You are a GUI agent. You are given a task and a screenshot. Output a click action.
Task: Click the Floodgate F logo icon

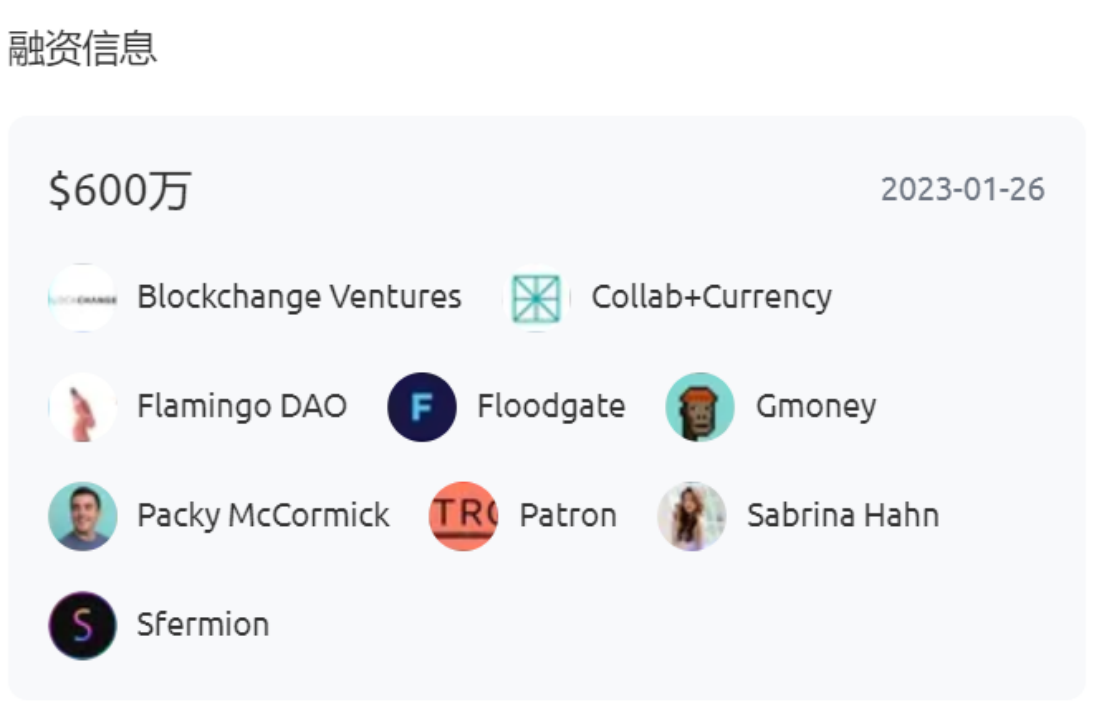click(x=422, y=407)
